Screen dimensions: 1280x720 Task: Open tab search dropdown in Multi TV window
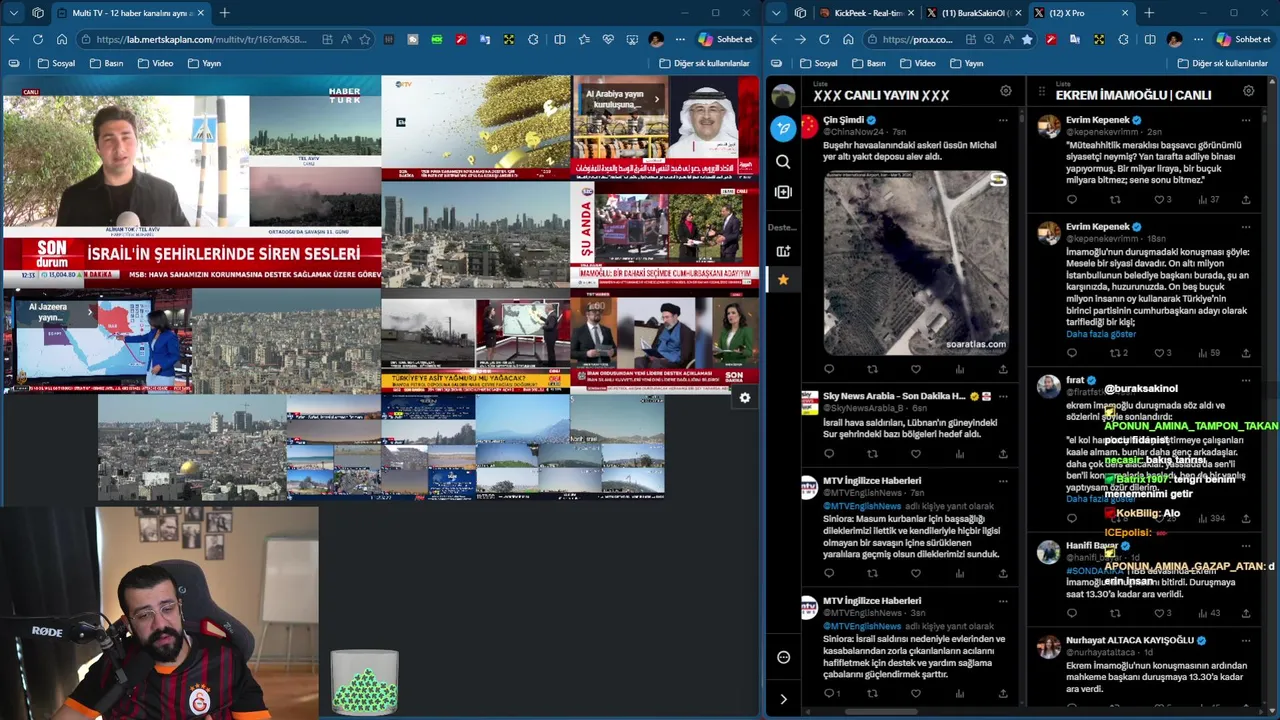[13, 13]
